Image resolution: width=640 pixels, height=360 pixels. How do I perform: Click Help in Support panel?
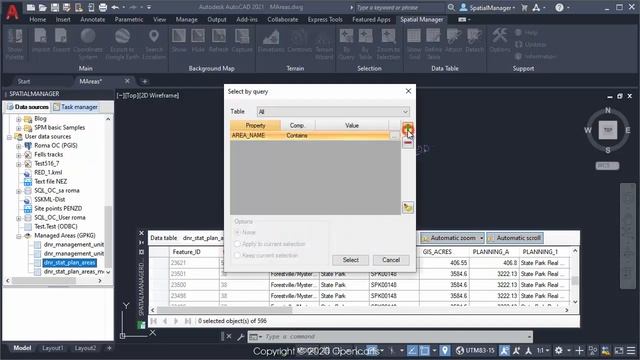[x=527, y=32]
